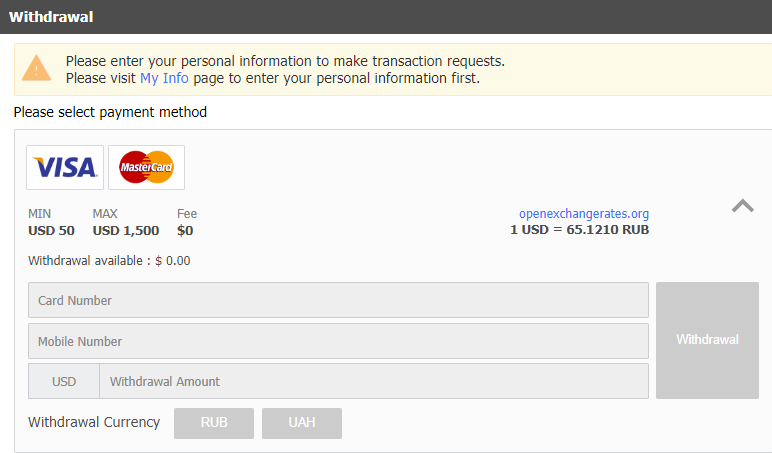Click the Withdrawal Currency label
Screen dimensions: 772x453
(x=94, y=422)
